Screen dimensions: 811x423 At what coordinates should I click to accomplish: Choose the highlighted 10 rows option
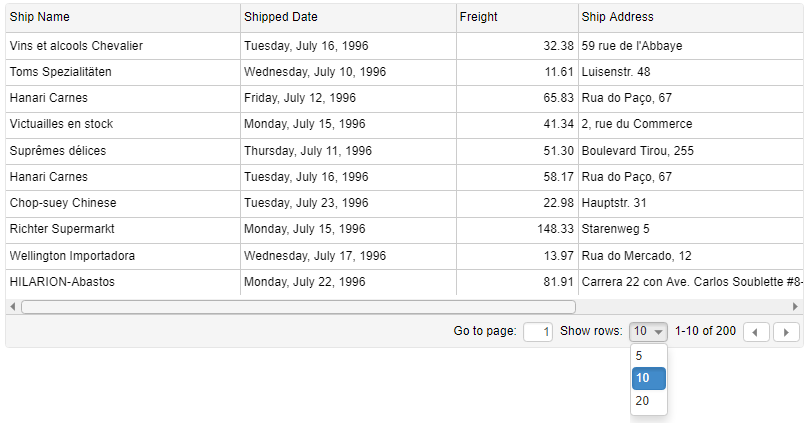[649, 378]
